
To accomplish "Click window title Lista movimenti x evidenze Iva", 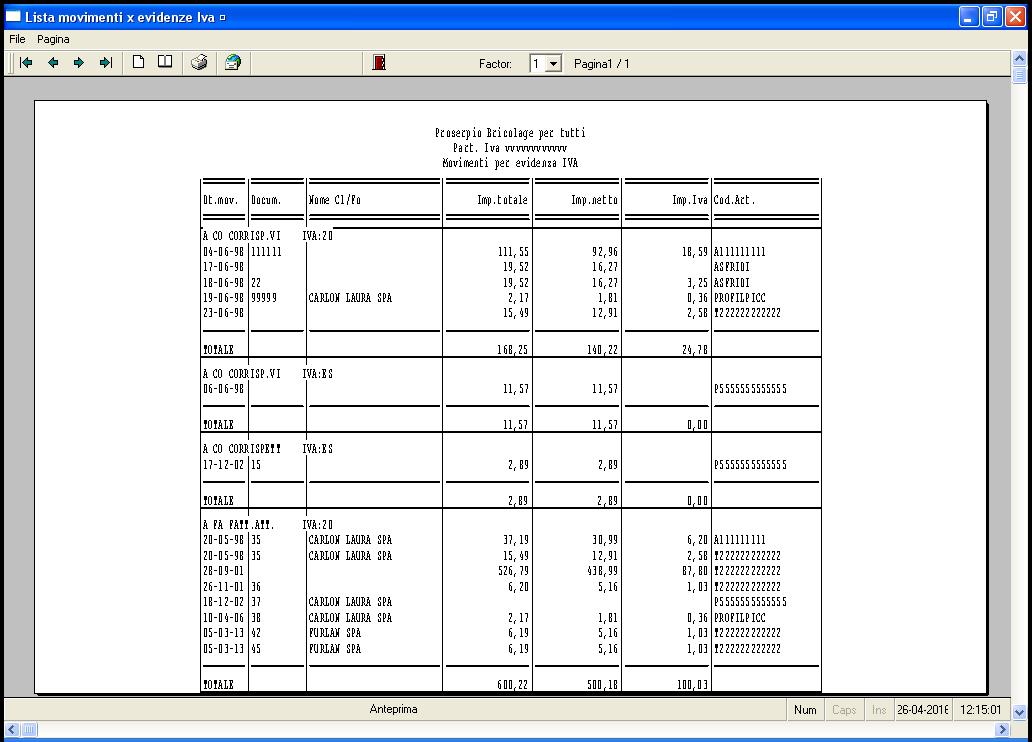I will click(x=120, y=17).
